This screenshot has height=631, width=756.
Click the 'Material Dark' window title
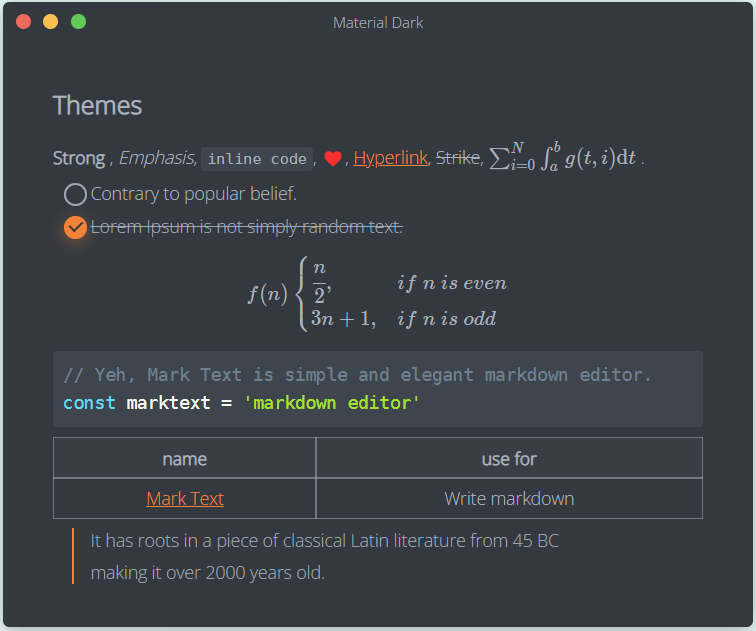point(378,23)
